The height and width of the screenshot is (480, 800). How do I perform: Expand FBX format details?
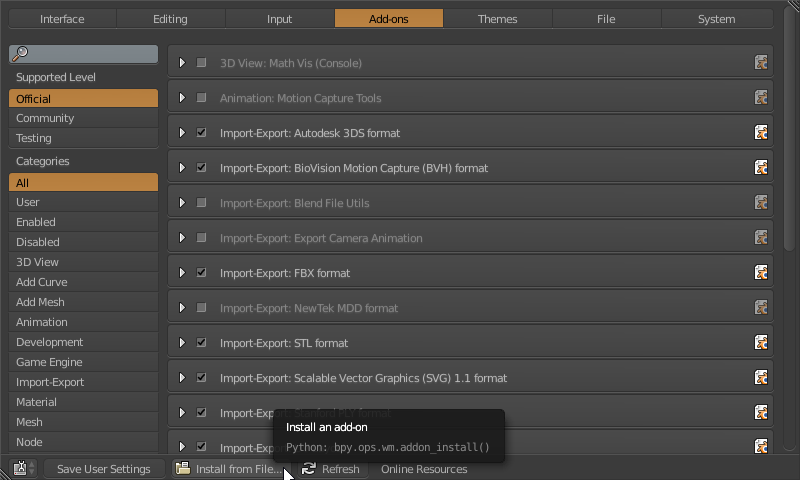[182, 272]
